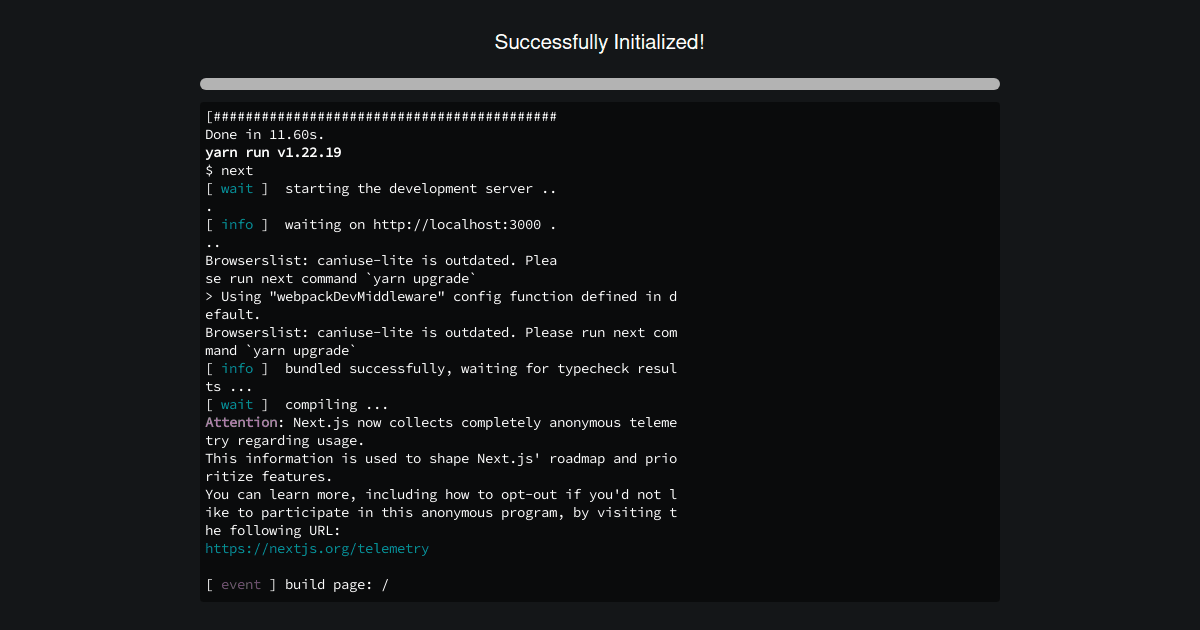Click the Done in 11.60s line
The height and width of the screenshot is (630, 1200).
260,134
